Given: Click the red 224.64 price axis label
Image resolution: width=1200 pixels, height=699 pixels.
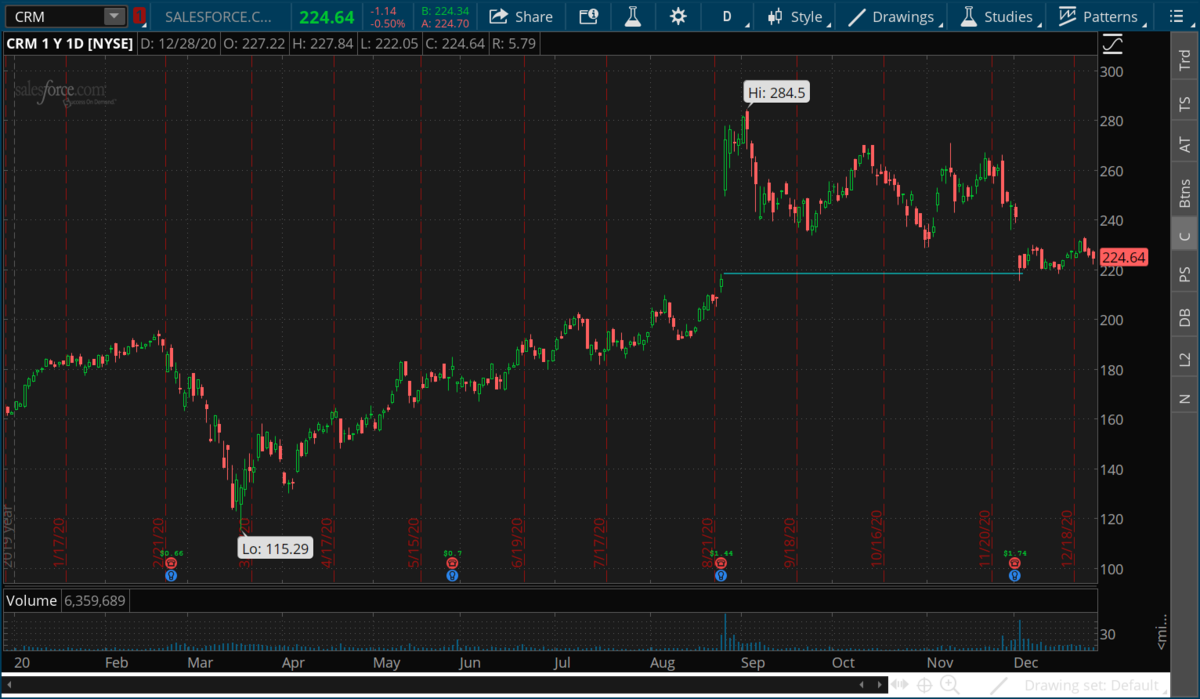Looking at the screenshot, I should tap(1123, 257).
